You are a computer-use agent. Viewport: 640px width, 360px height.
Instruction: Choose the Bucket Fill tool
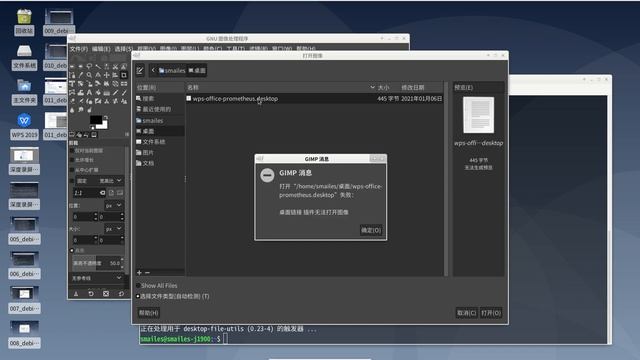click(98, 92)
